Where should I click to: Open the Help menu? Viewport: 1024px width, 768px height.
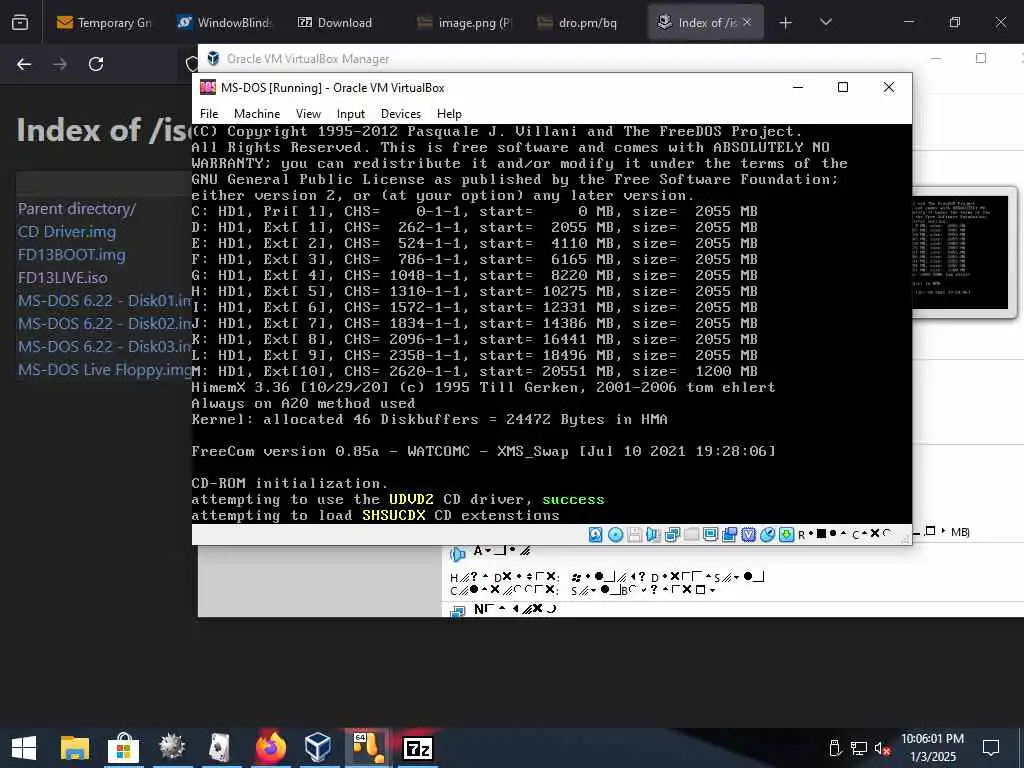pos(449,114)
